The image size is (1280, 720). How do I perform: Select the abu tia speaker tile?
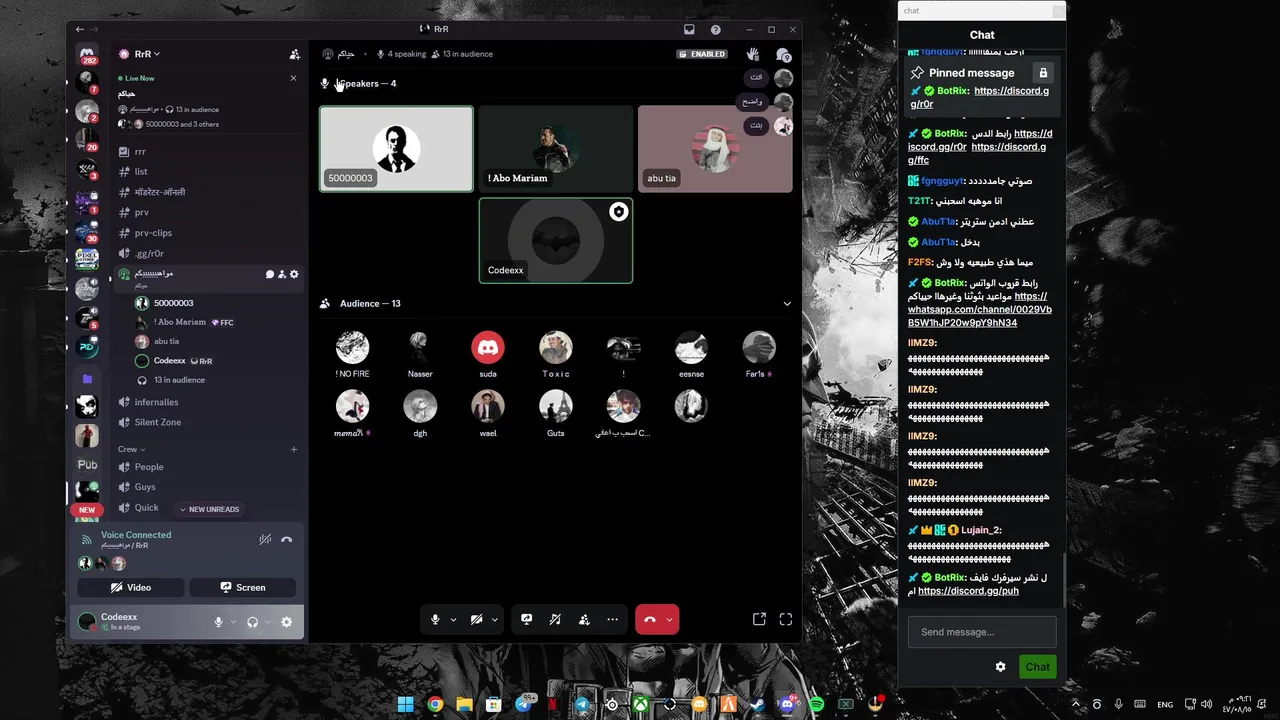(715, 149)
